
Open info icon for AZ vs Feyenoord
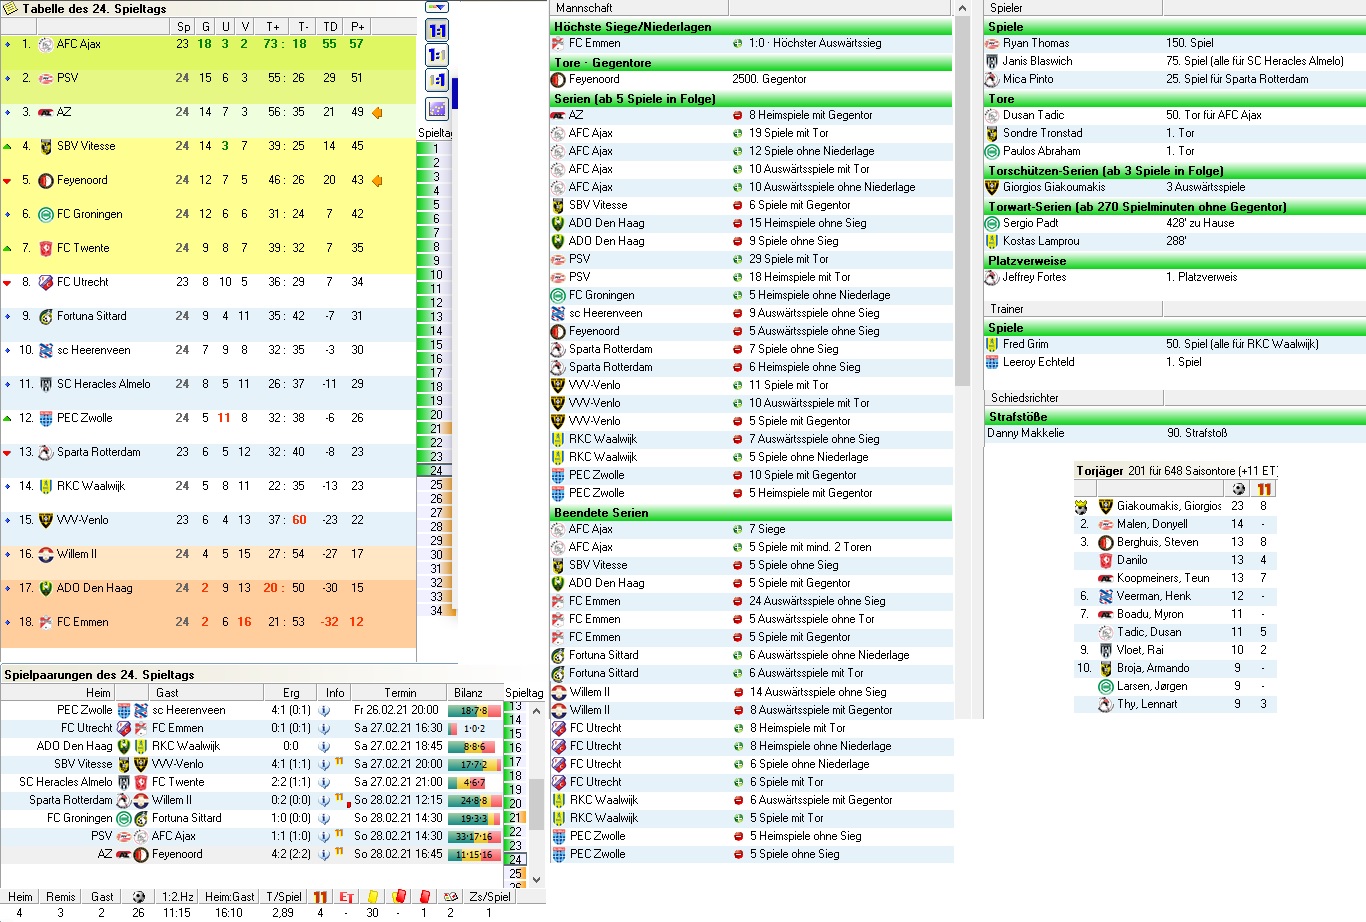(324, 855)
